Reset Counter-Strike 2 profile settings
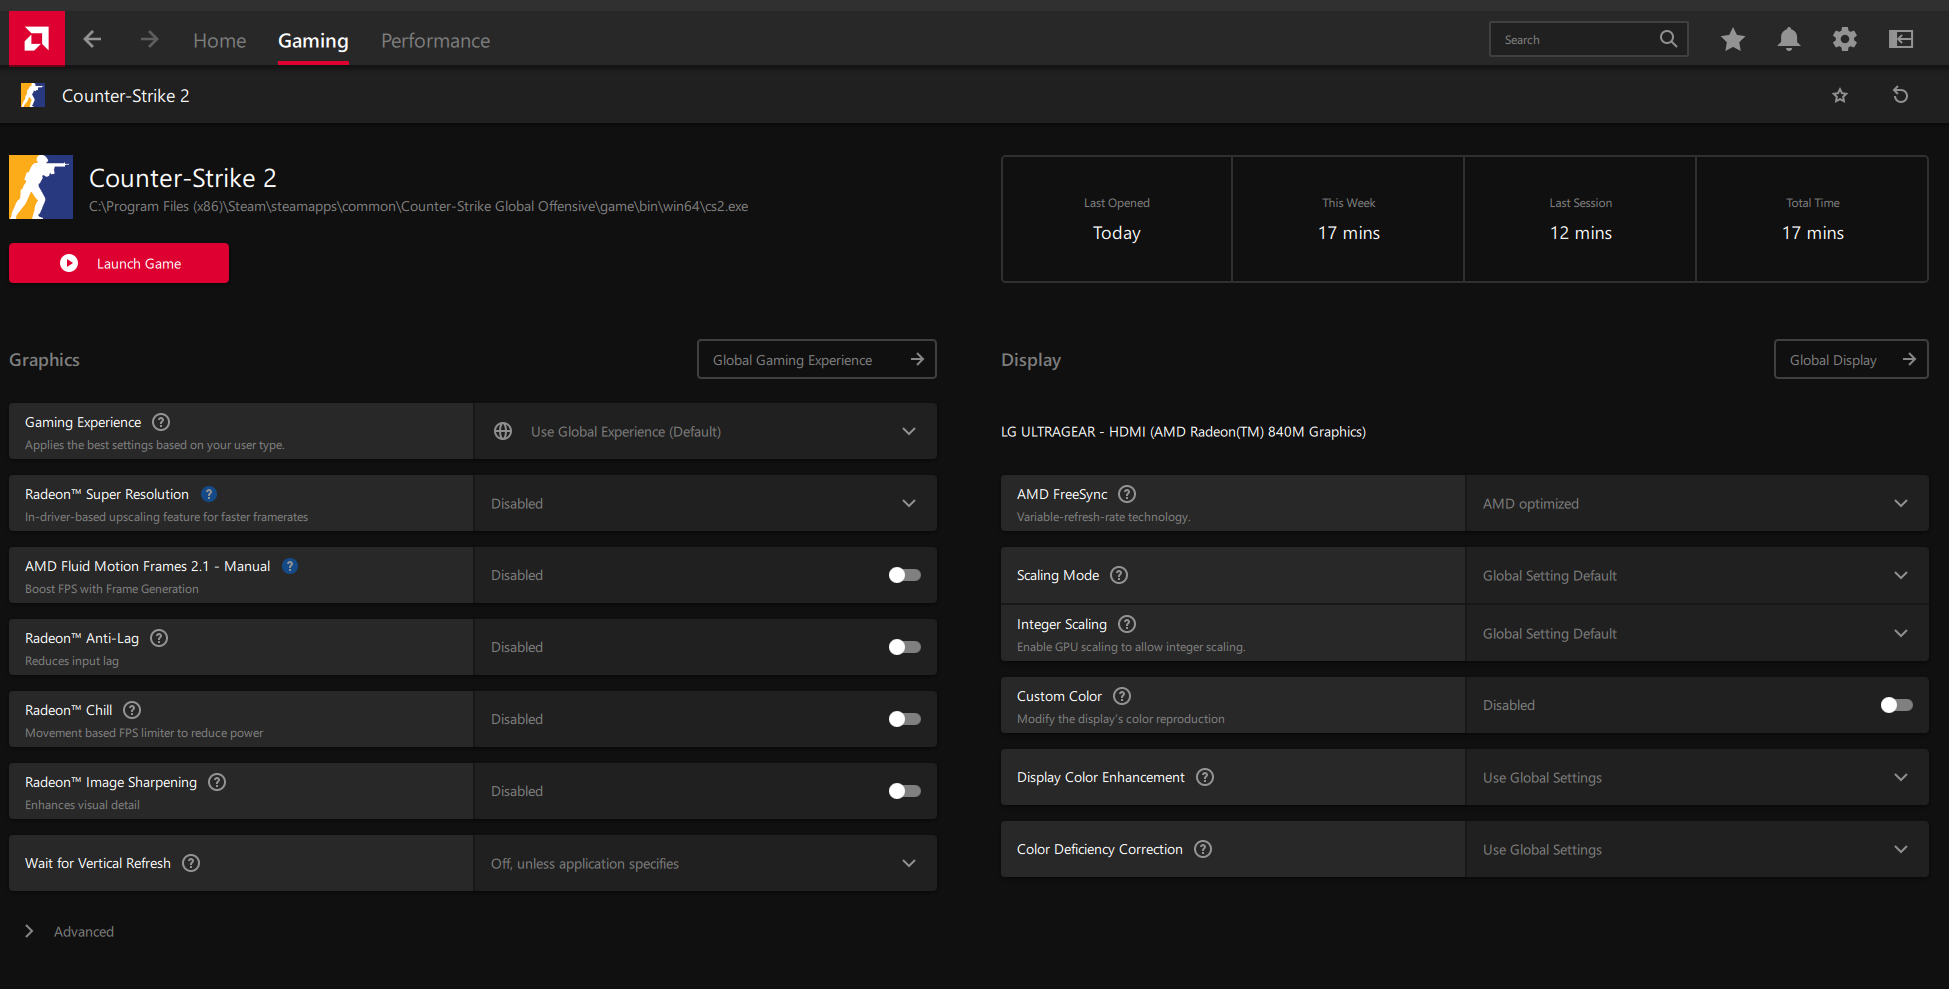The width and height of the screenshot is (1949, 989). (1901, 95)
